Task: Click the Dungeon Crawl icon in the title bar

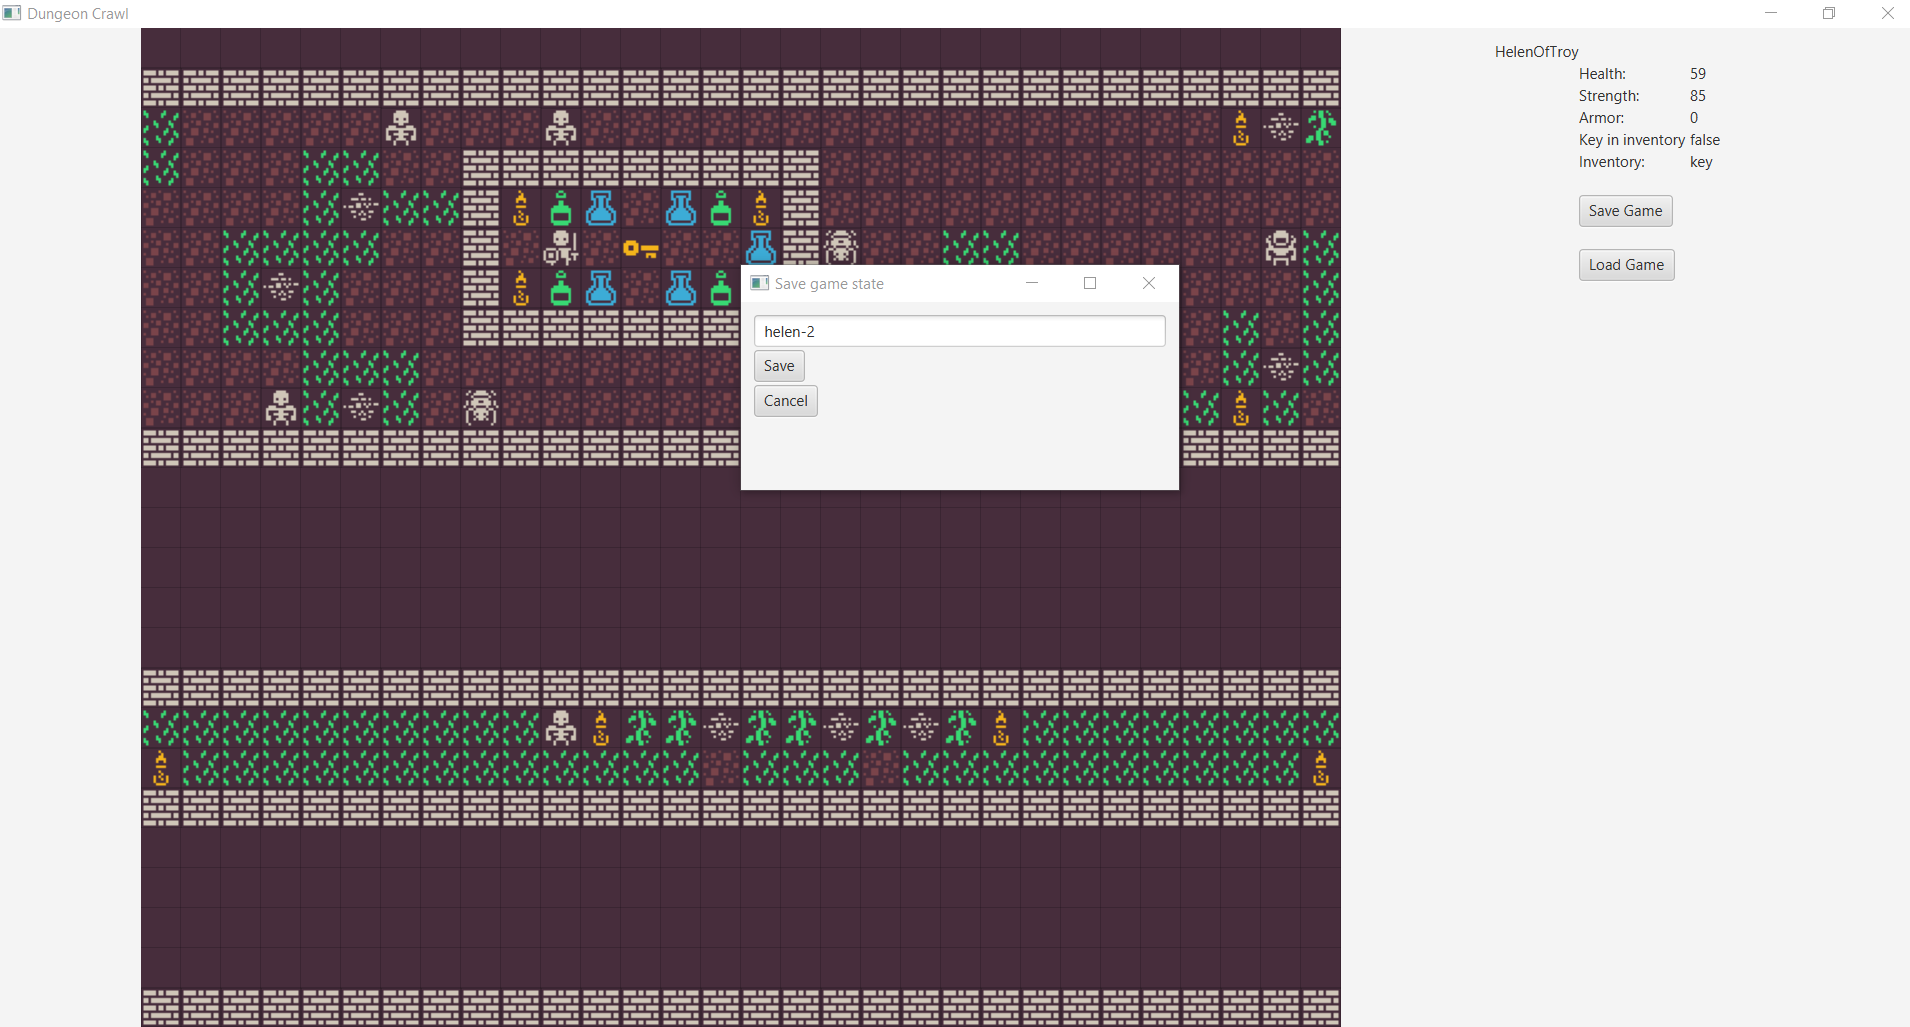Action: (11, 13)
